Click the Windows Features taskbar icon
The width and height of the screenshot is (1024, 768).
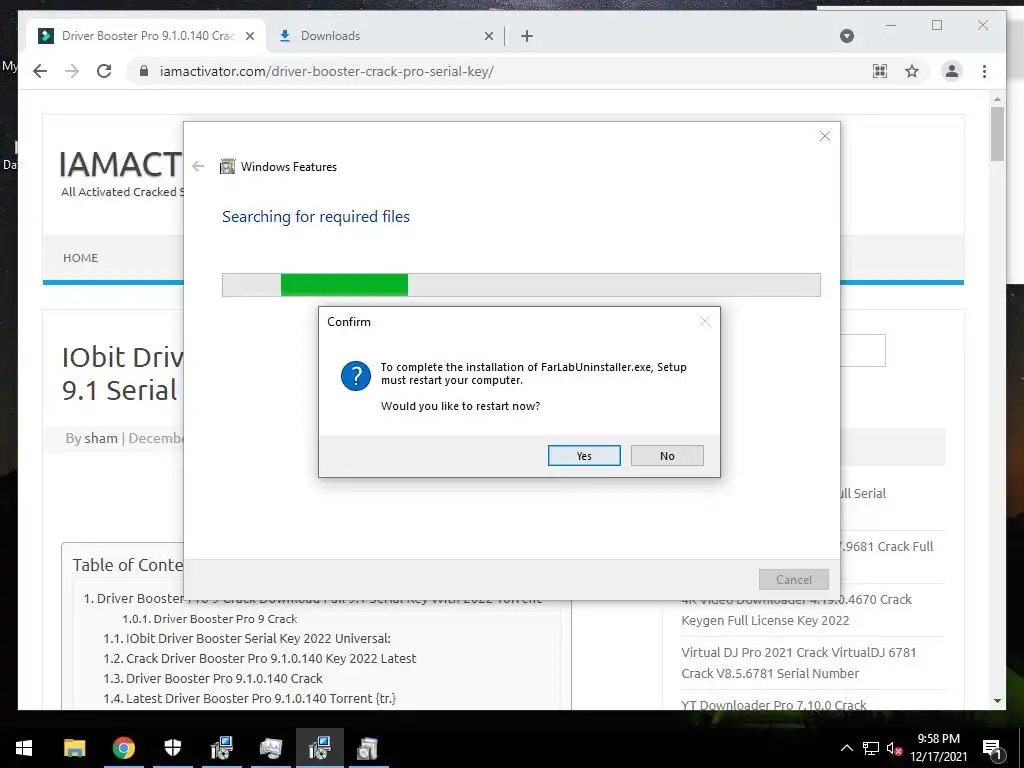click(x=368, y=748)
